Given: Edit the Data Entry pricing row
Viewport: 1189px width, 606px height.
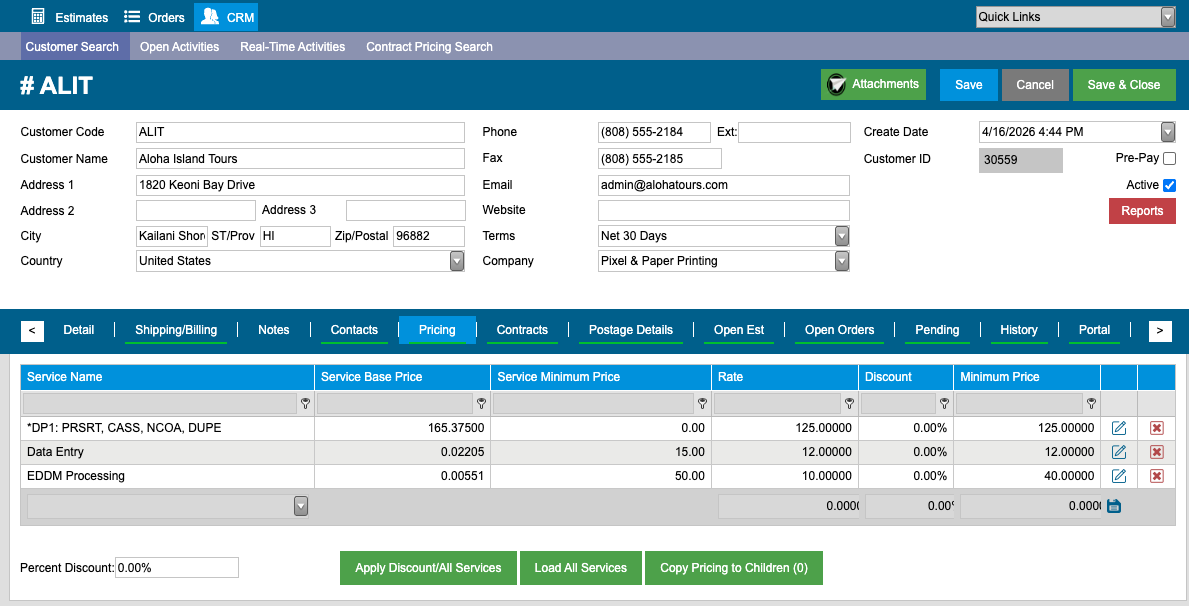Looking at the screenshot, I should coord(1118,452).
